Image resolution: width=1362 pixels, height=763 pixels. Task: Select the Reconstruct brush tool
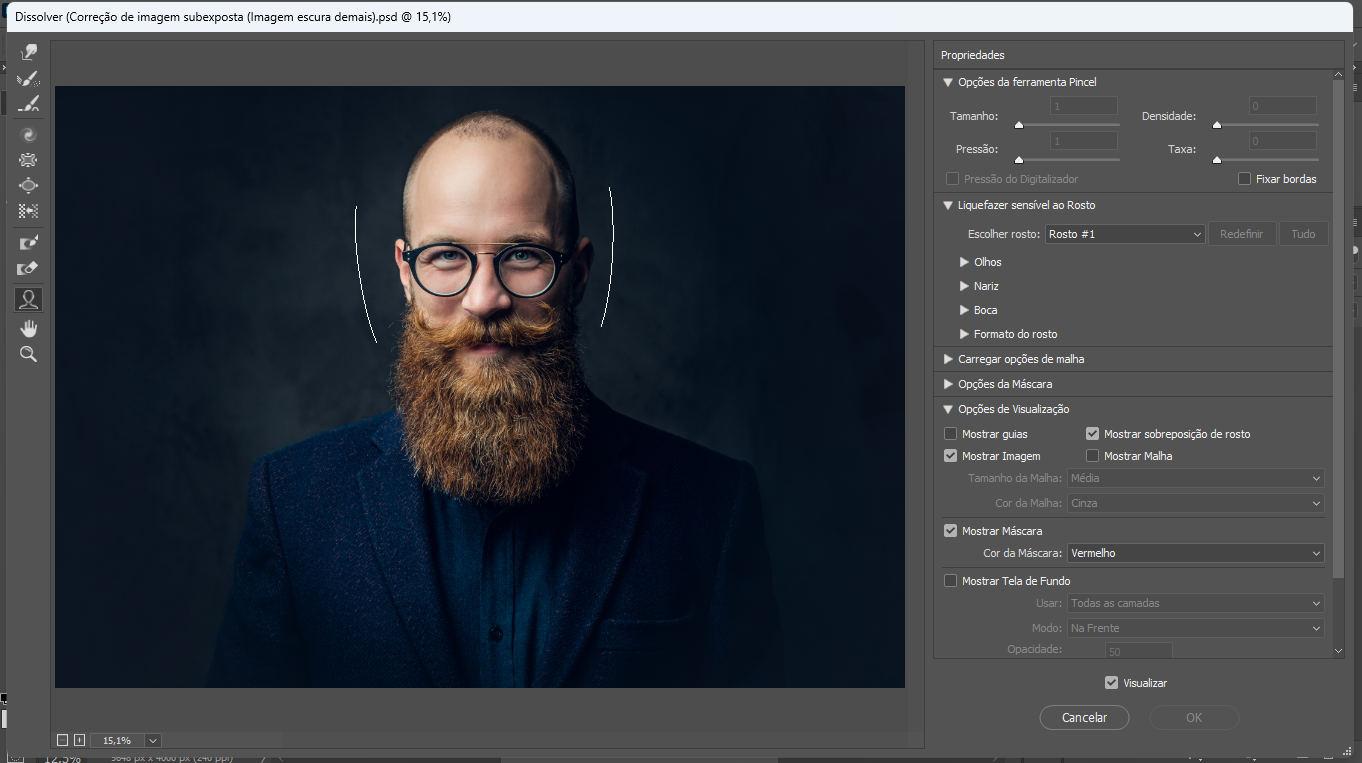point(28,79)
